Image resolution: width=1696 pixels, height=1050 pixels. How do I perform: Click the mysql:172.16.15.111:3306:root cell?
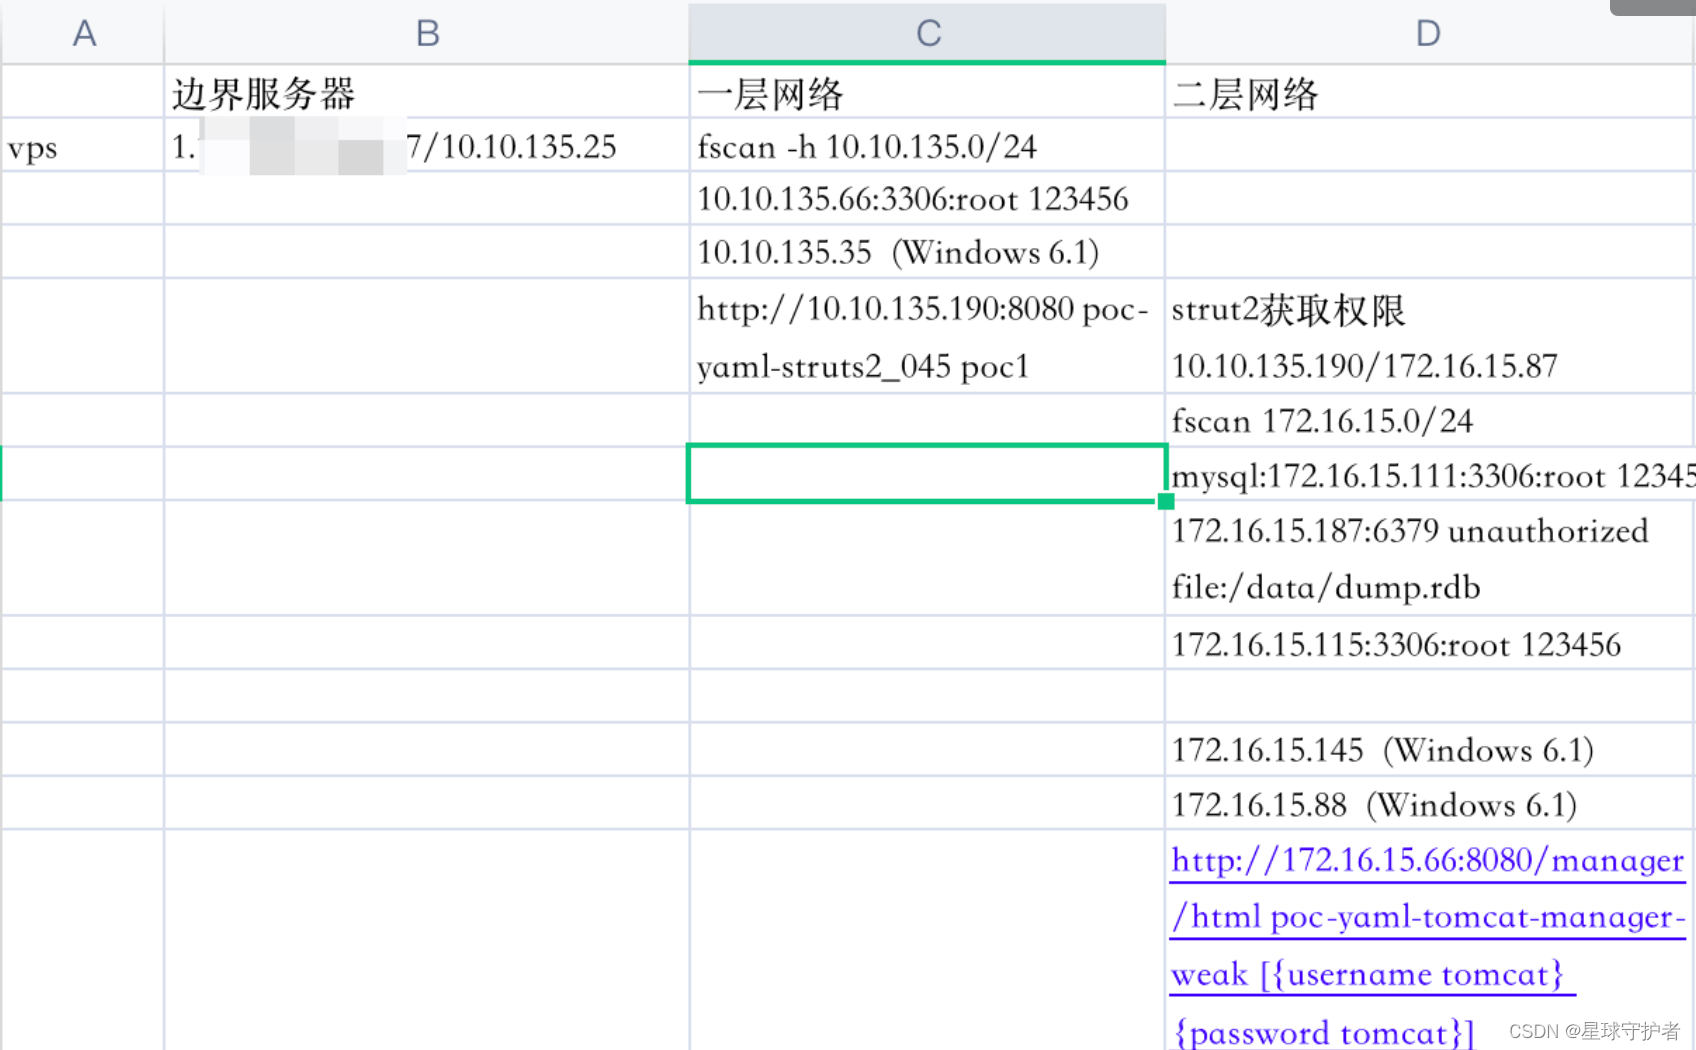pos(1430,474)
